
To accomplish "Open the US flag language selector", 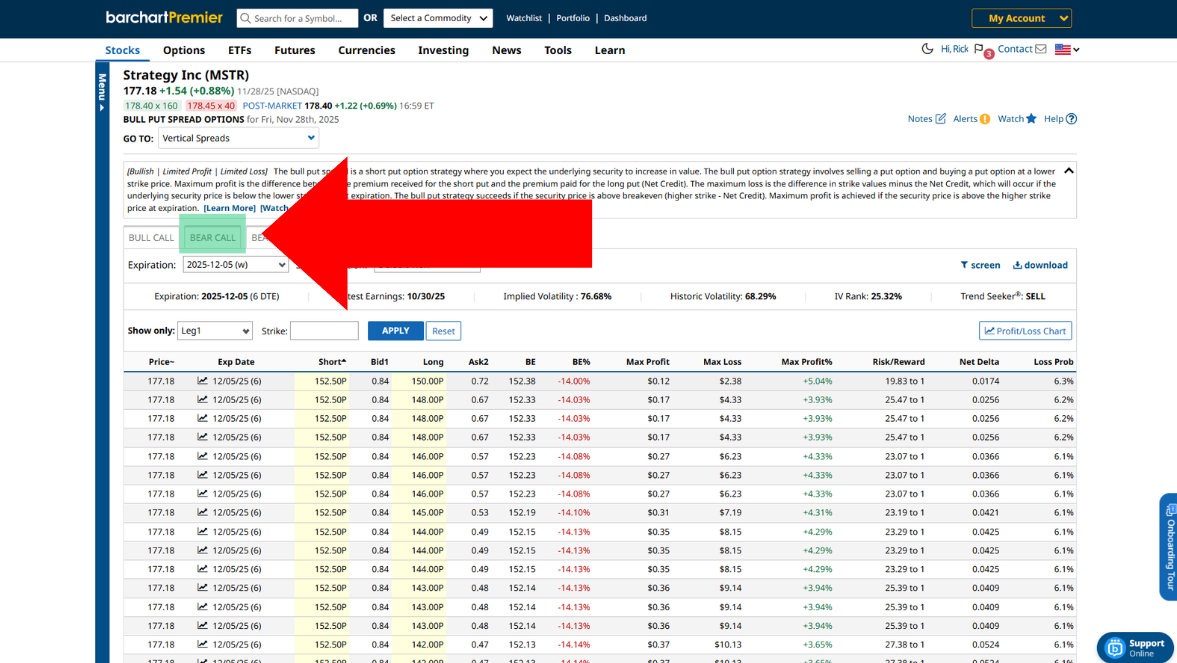I will [1067, 50].
